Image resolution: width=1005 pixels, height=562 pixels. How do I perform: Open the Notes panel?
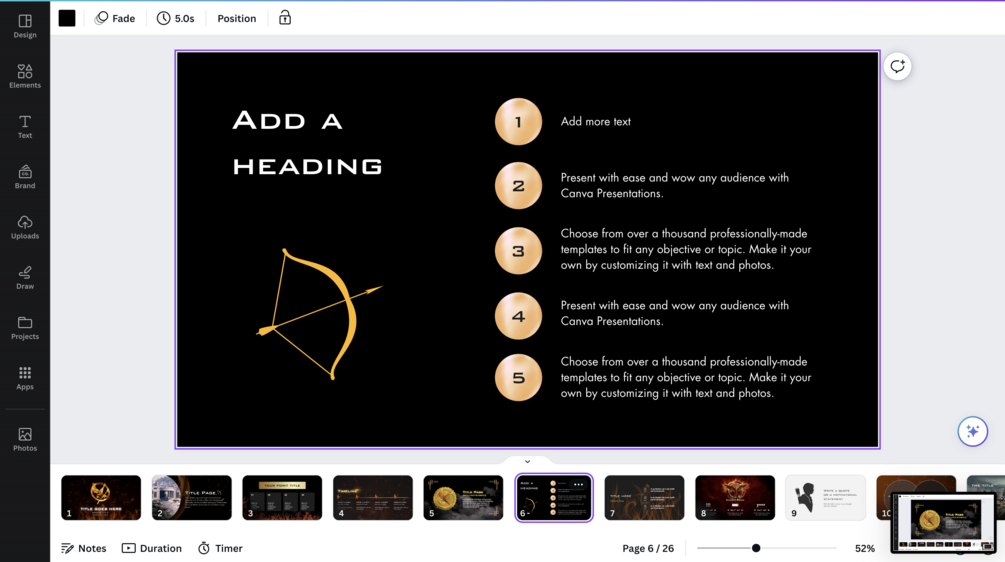(84, 548)
